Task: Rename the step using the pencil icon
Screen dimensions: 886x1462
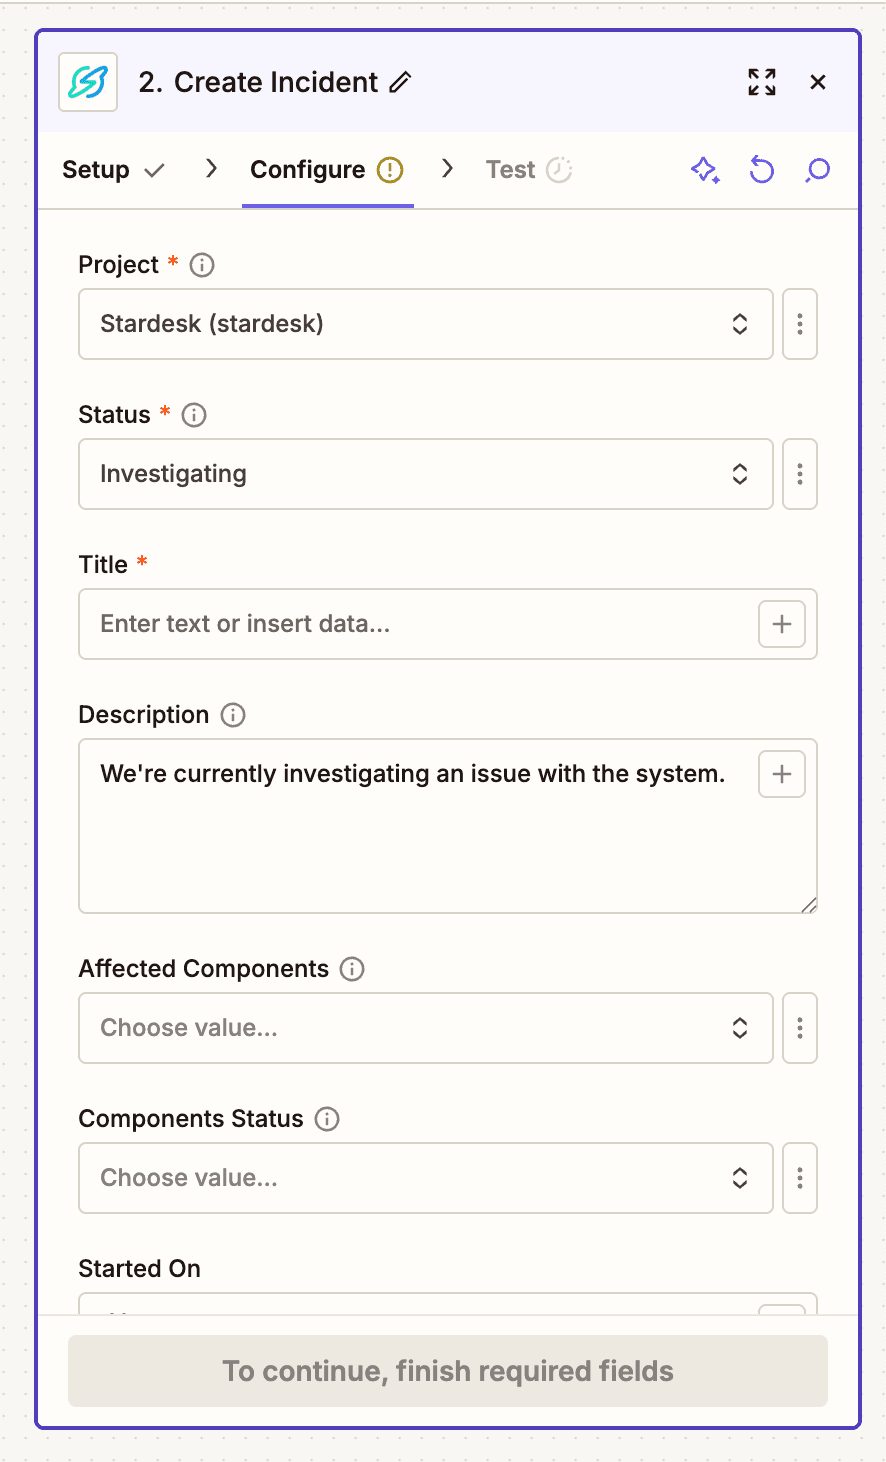Action: [x=399, y=83]
